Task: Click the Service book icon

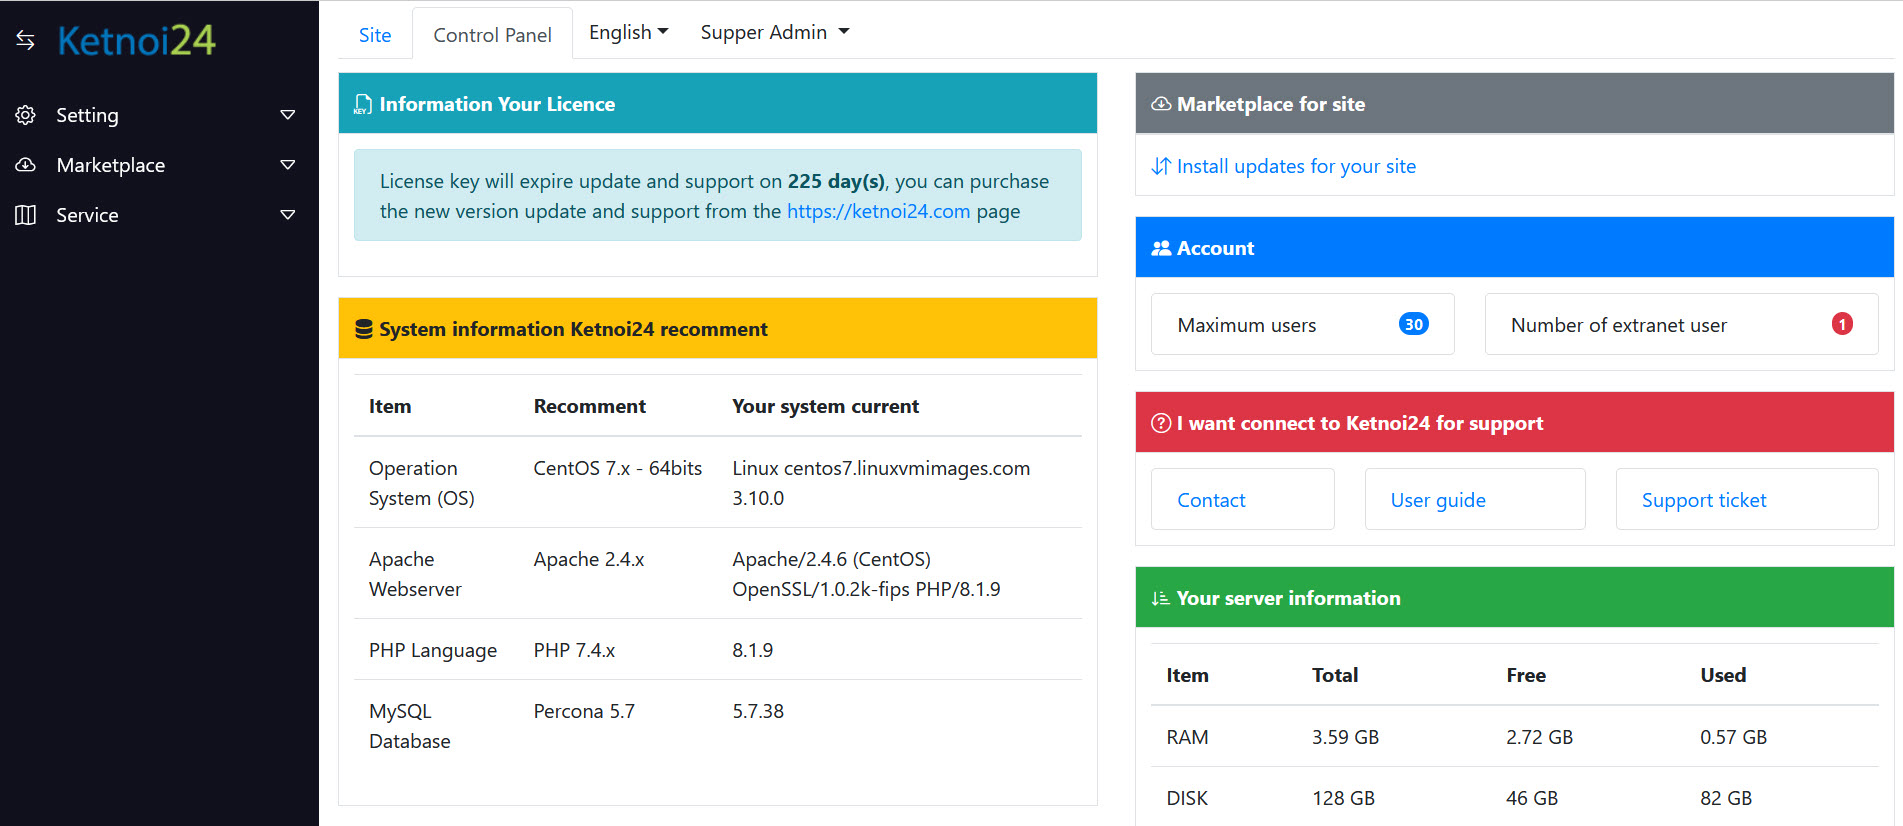Action: point(26,215)
